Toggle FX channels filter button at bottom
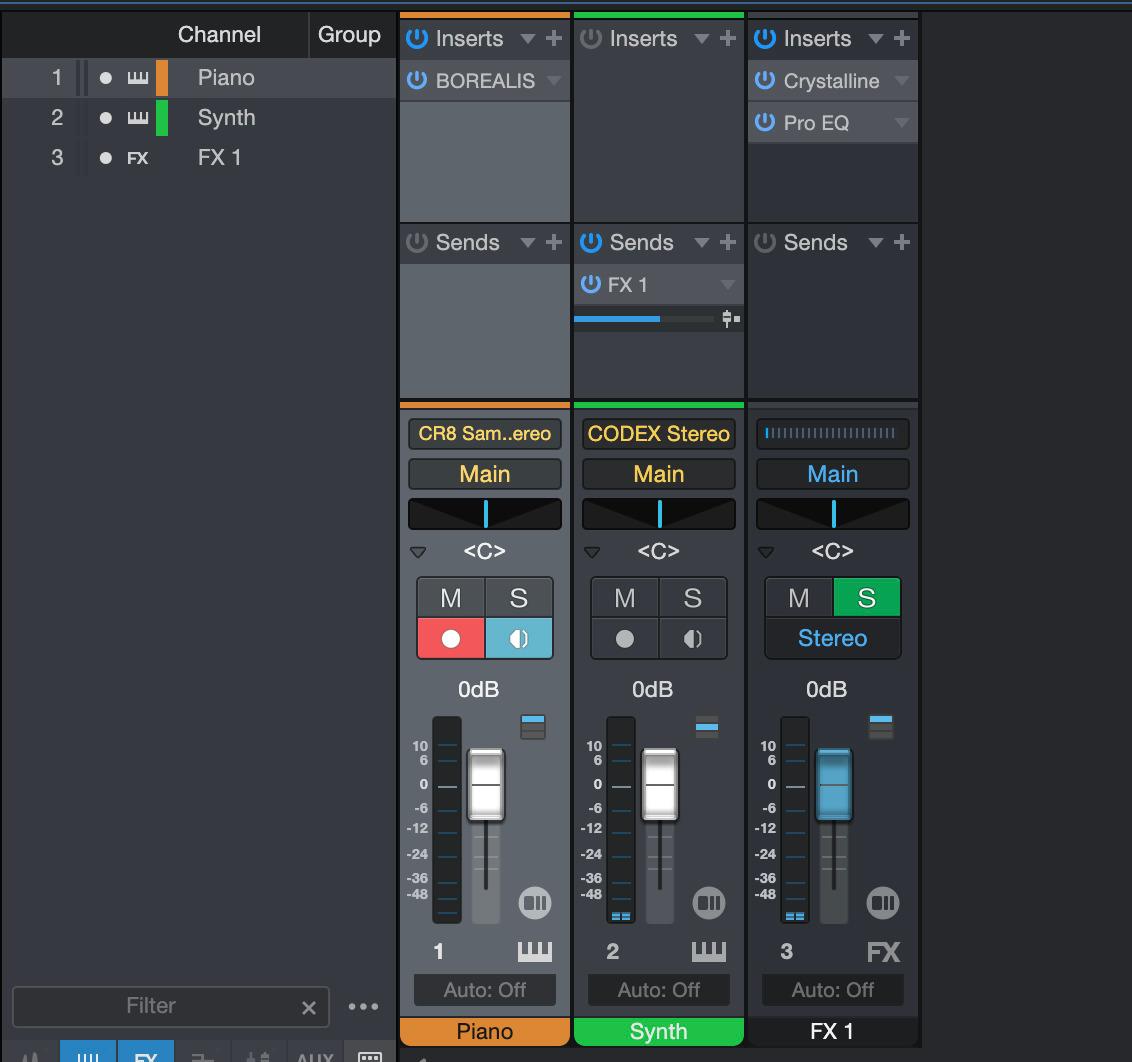The height and width of the screenshot is (1062, 1132). click(146, 1051)
